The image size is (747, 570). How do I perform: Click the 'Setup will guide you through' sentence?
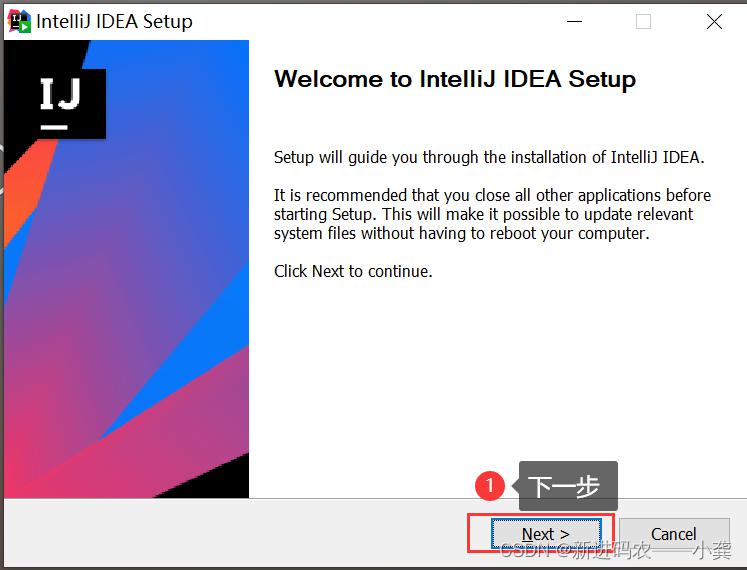pyautogui.click(x=489, y=157)
